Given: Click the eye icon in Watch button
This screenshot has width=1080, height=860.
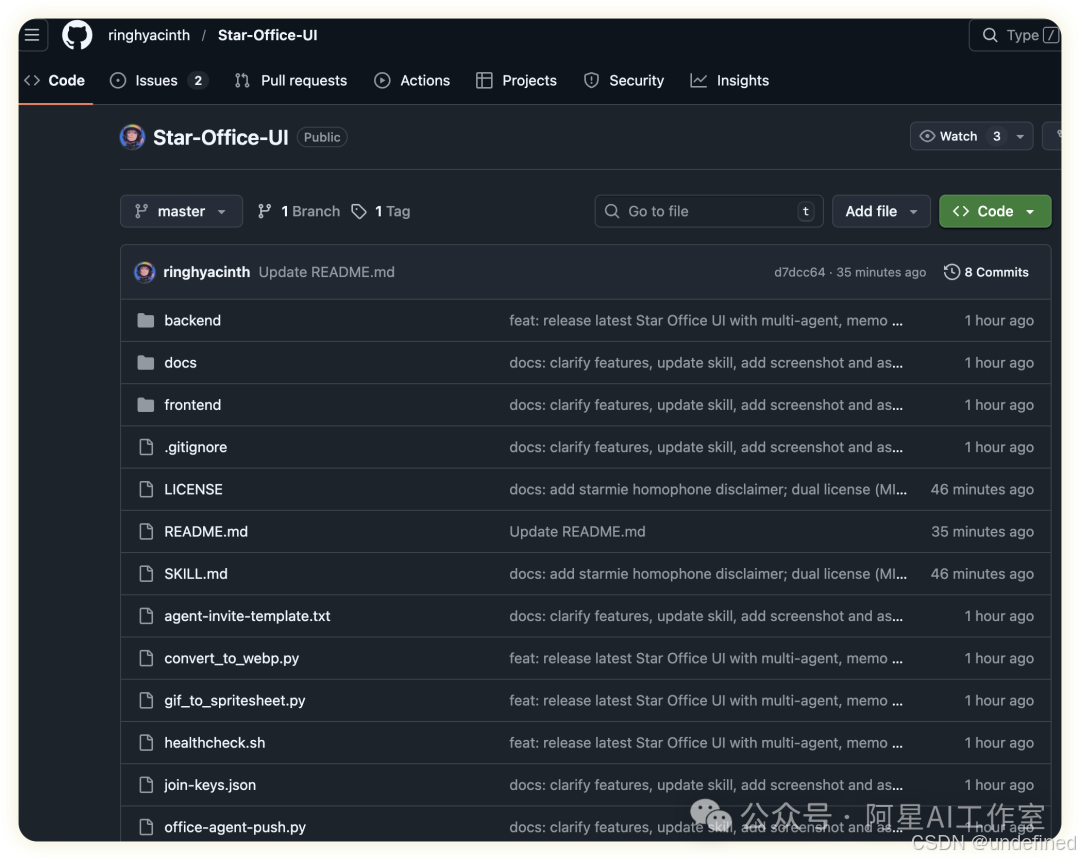Looking at the screenshot, I should 927,136.
